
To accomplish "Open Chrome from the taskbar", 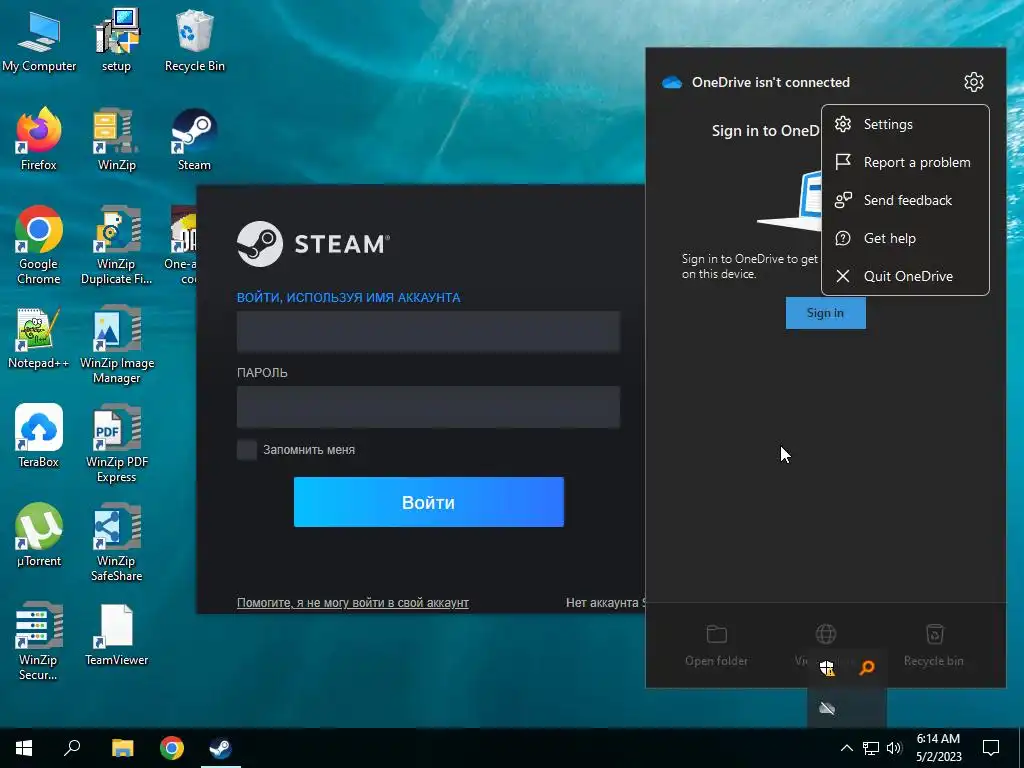I will coord(172,748).
